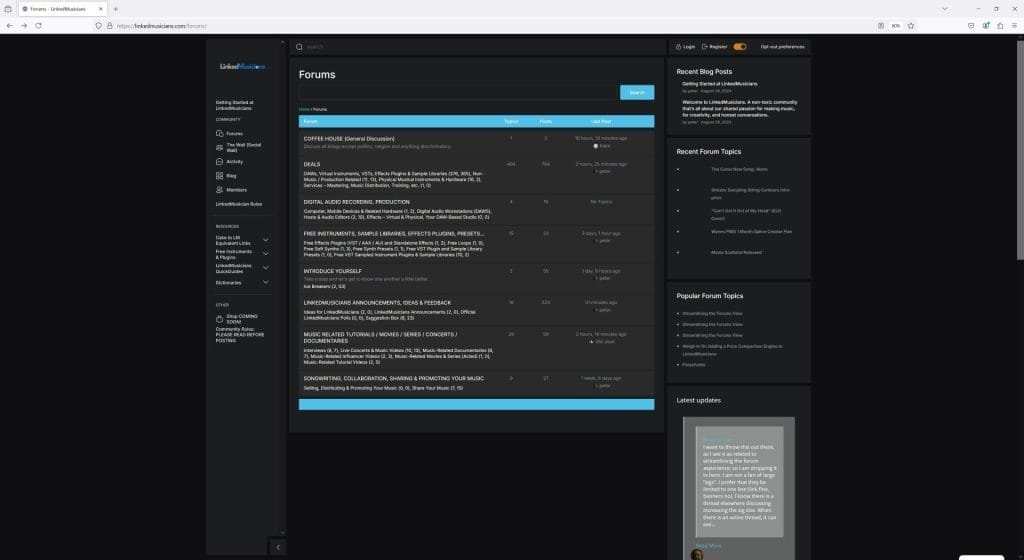
Task: Go to Blog via the sidebar icon
Action: click(219, 175)
